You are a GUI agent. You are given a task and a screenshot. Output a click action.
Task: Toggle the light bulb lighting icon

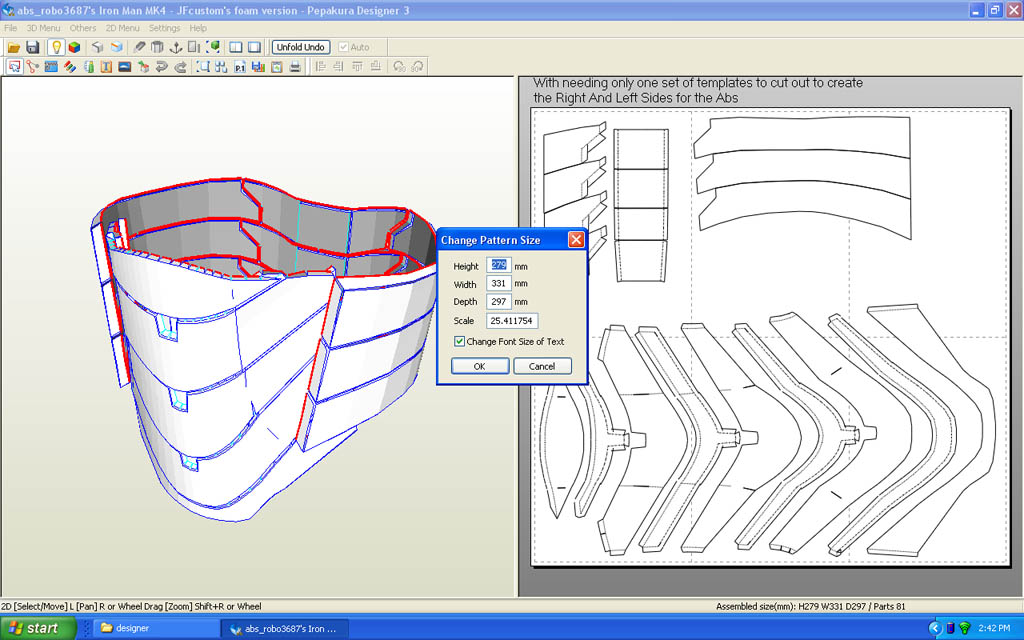click(x=56, y=47)
